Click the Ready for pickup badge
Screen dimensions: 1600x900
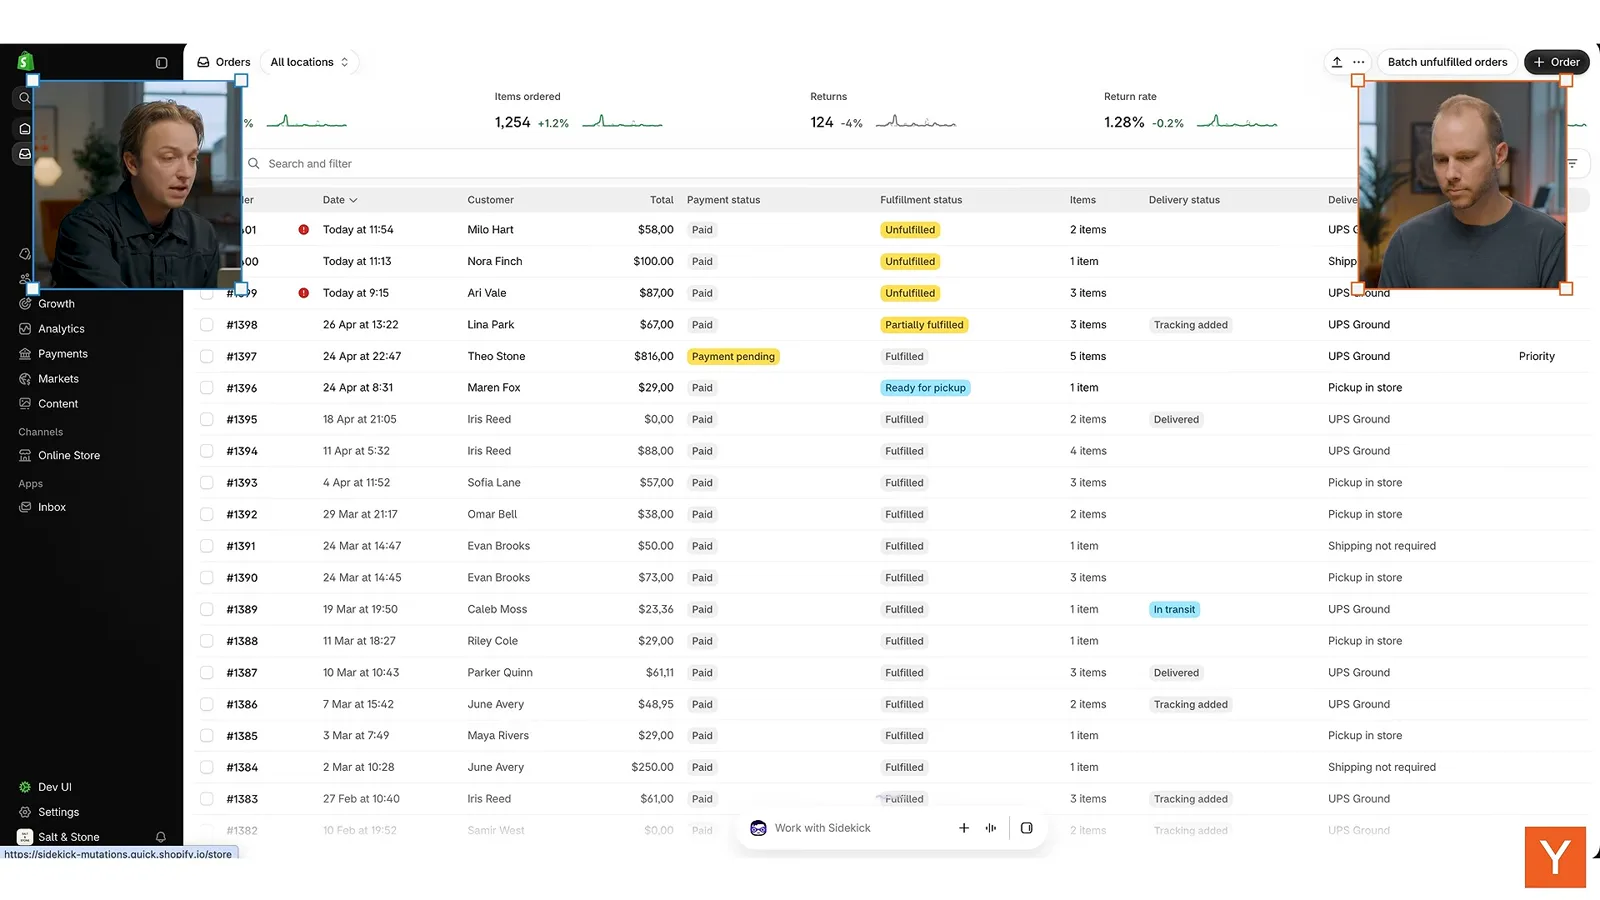point(926,388)
